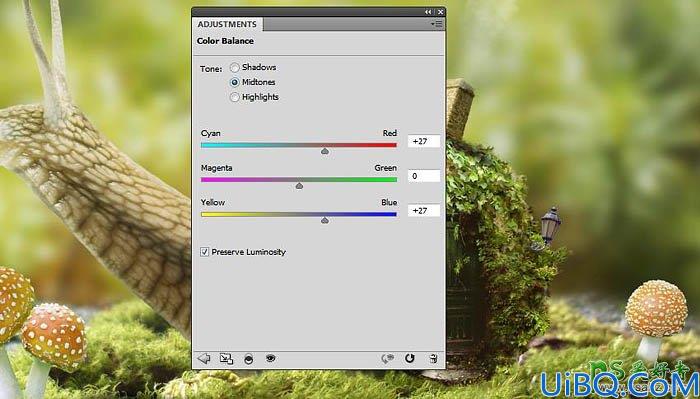The width and height of the screenshot is (700, 399).
Task: Click the Magenta-Green slider handle
Action: point(299,186)
